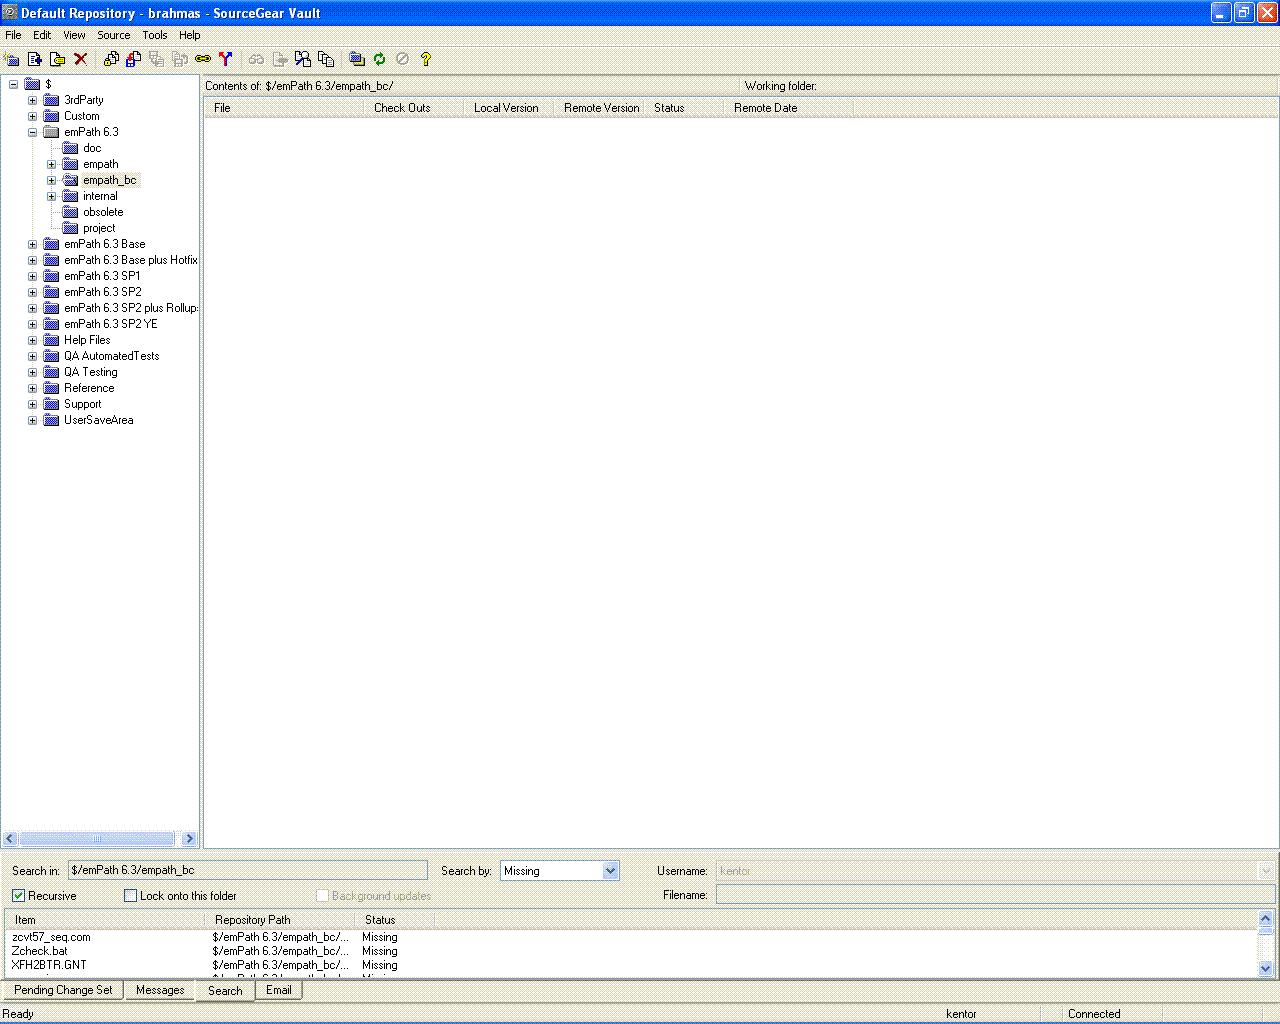Click the Get Latest Version padlock-documents icon
This screenshot has height=1024, width=1280.
tap(111, 59)
